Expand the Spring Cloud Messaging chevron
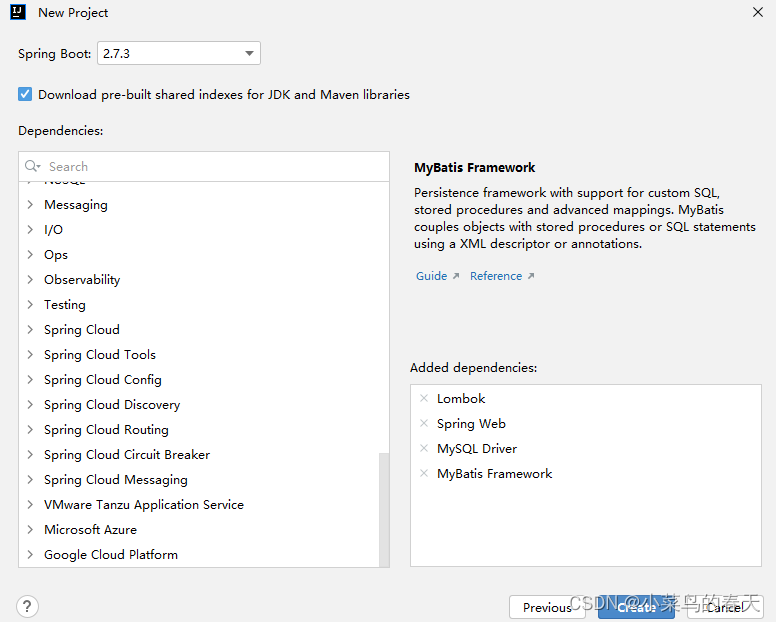This screenshot has height=622, width=776. (x=30, y=479)
